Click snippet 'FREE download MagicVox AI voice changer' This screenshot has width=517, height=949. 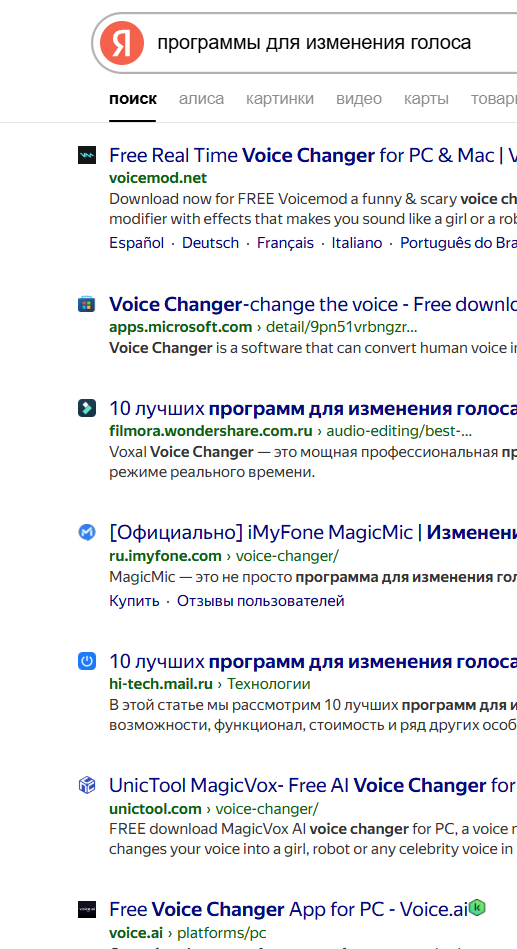click(x=313, y=839)
